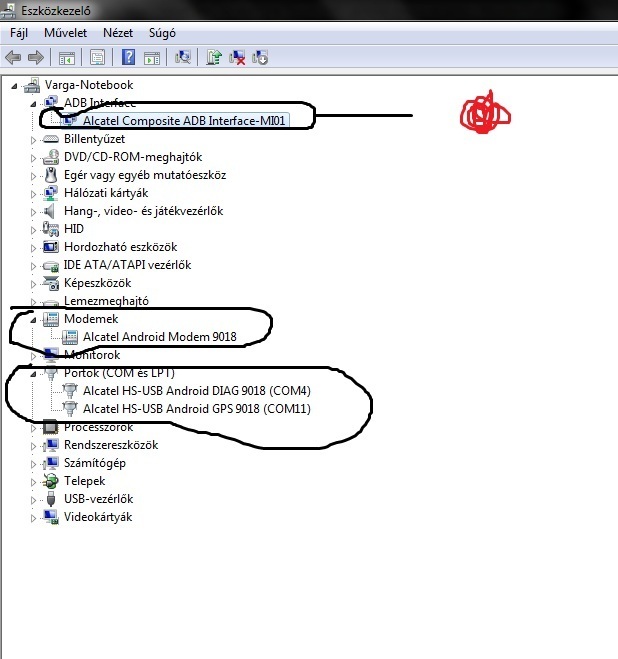Select Alcatel Composite ADB Interface-MI01
The image size is (618, 659).
click(184, 121)
